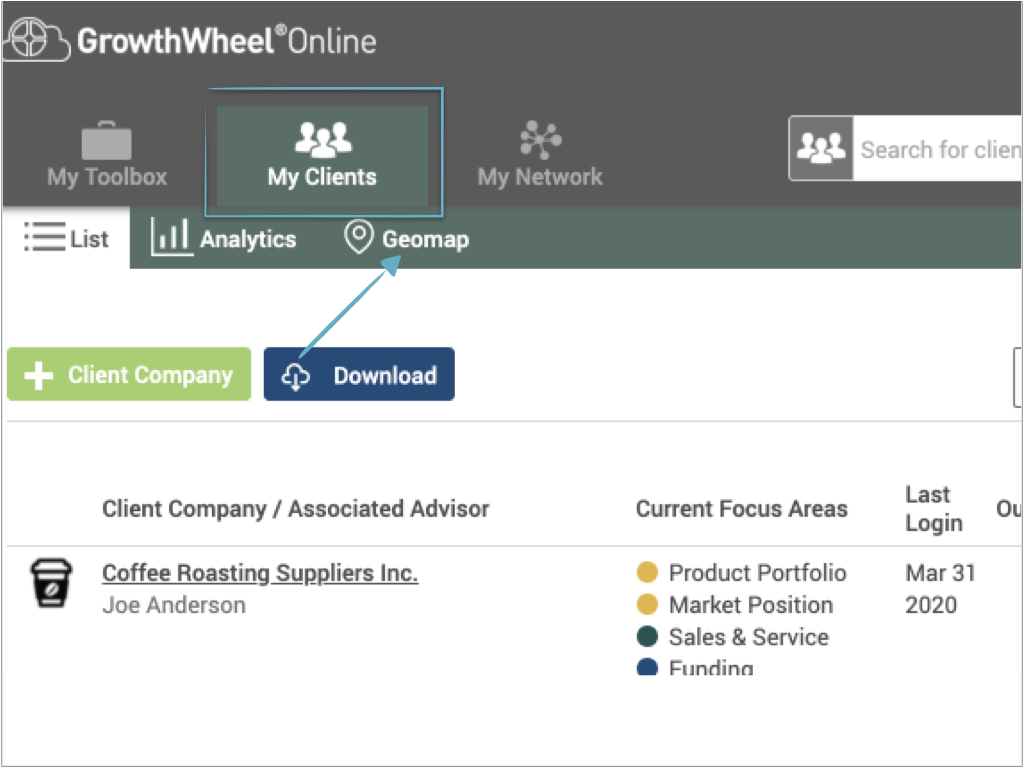Click the 'Mar 31 2020' login date
Viewport: 1024px width, 768px height.
940,588
